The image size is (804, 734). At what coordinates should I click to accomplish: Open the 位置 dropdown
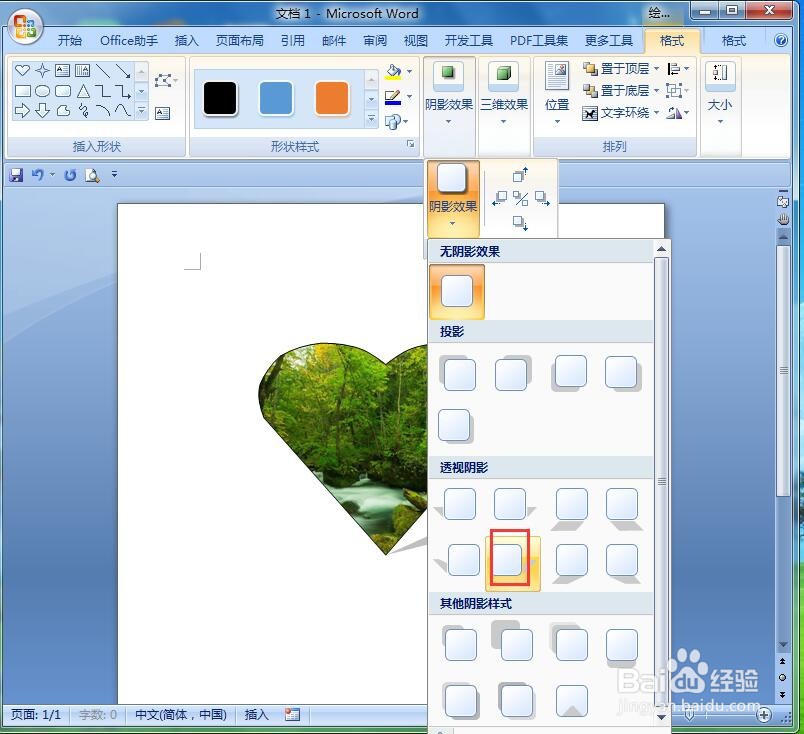click(557, 95)
